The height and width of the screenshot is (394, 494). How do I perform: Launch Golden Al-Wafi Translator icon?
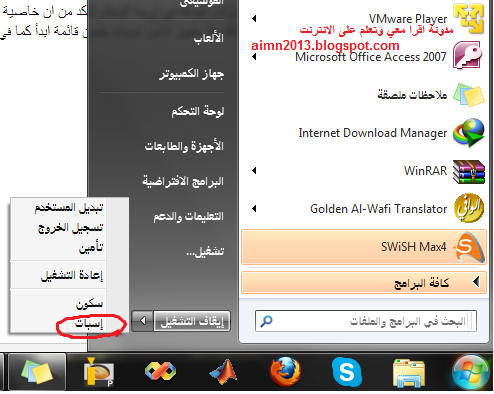(x=469, y=209)
